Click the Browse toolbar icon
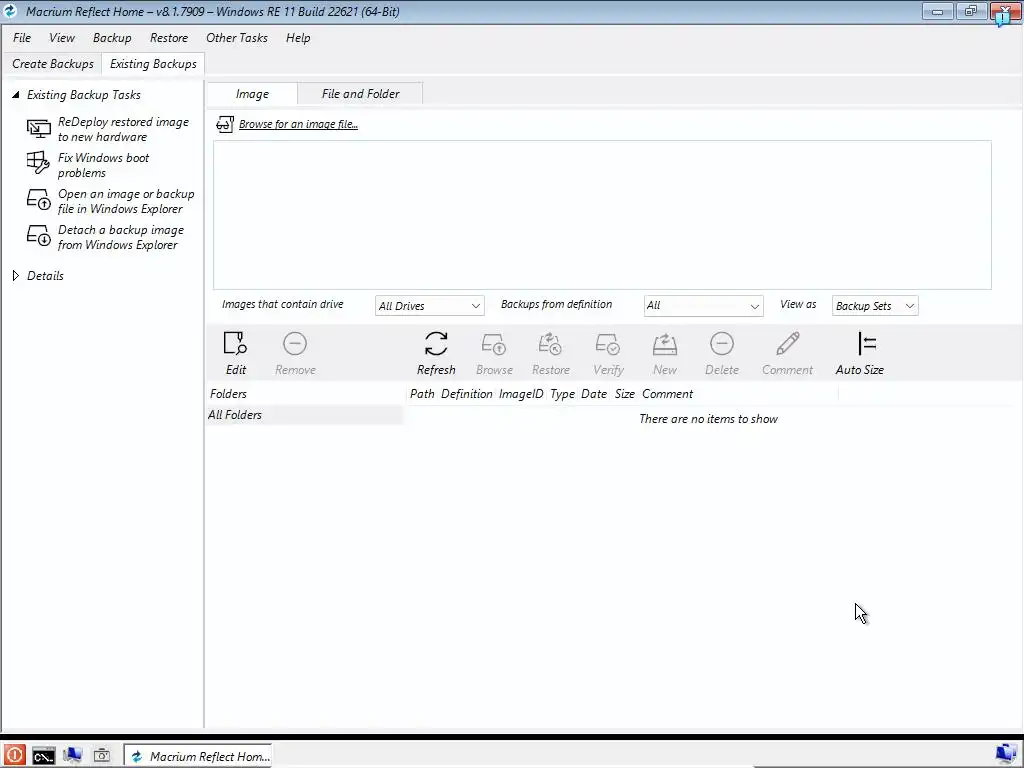 tap(494, 344)
